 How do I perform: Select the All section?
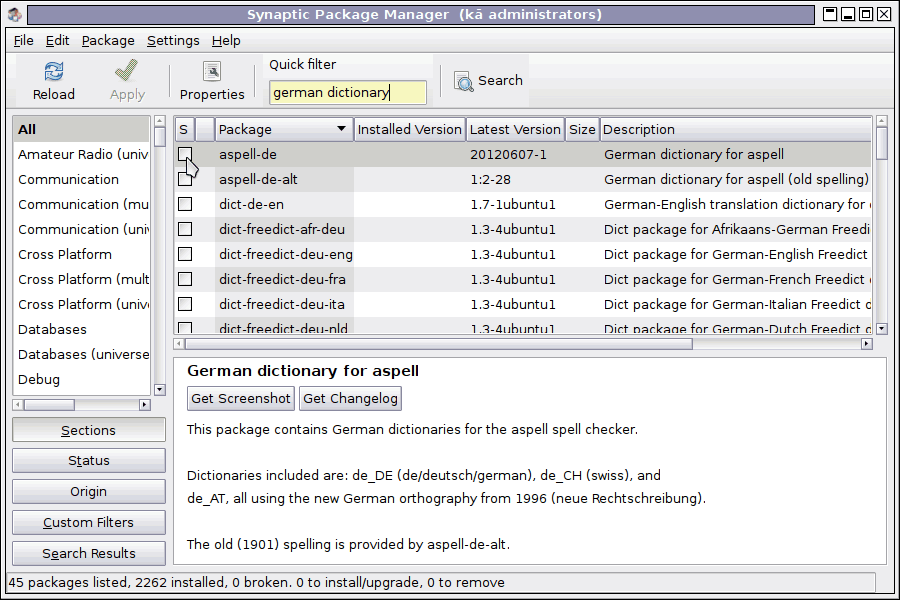(82, 129)
